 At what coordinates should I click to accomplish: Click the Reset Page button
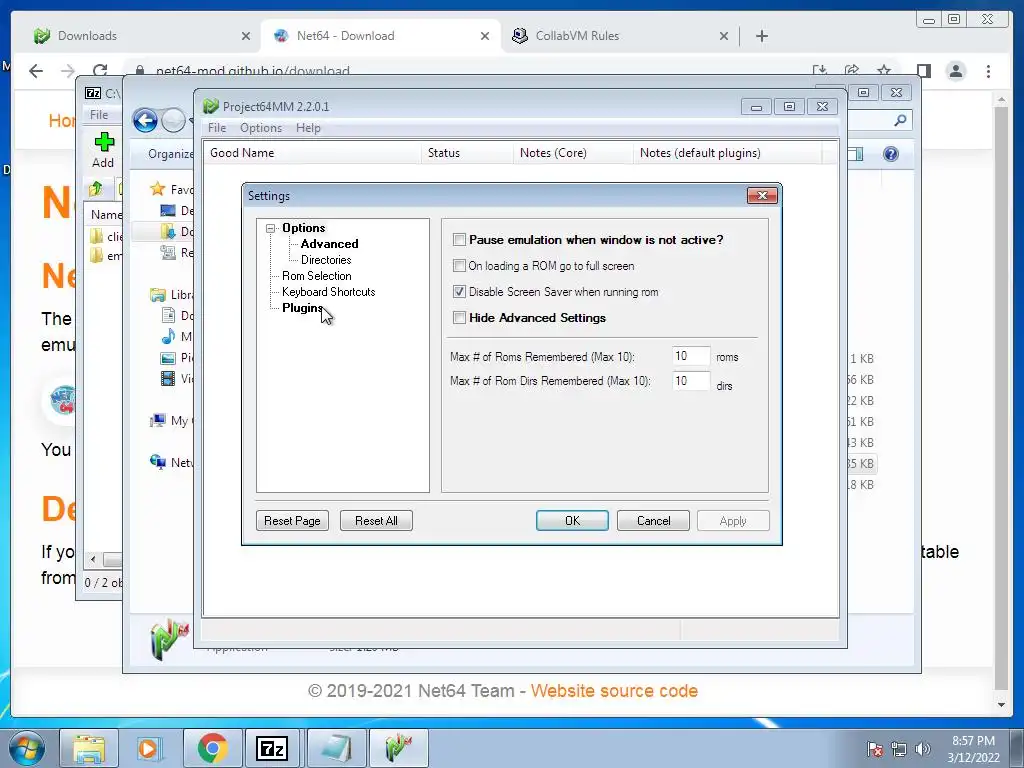[292, 520]
